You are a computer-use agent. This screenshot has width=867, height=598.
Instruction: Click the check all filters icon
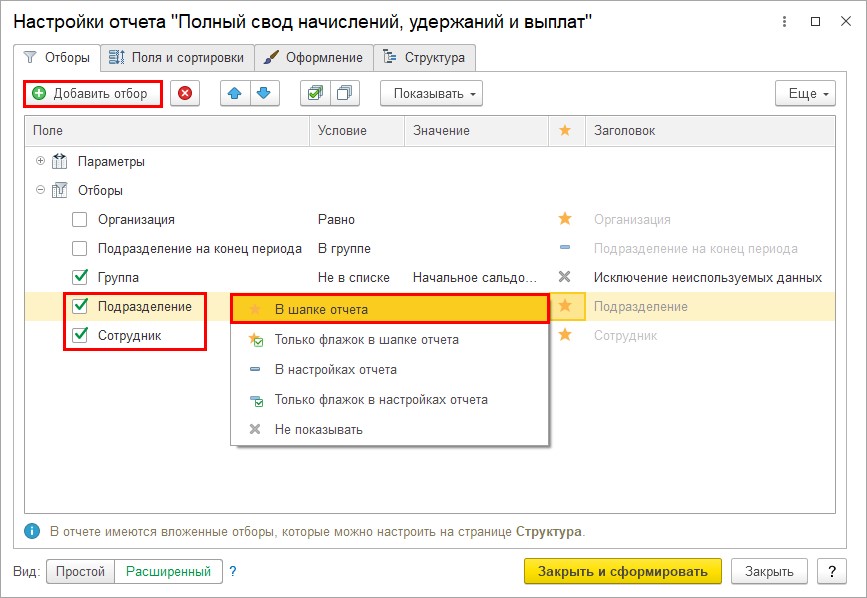[315, 93]
